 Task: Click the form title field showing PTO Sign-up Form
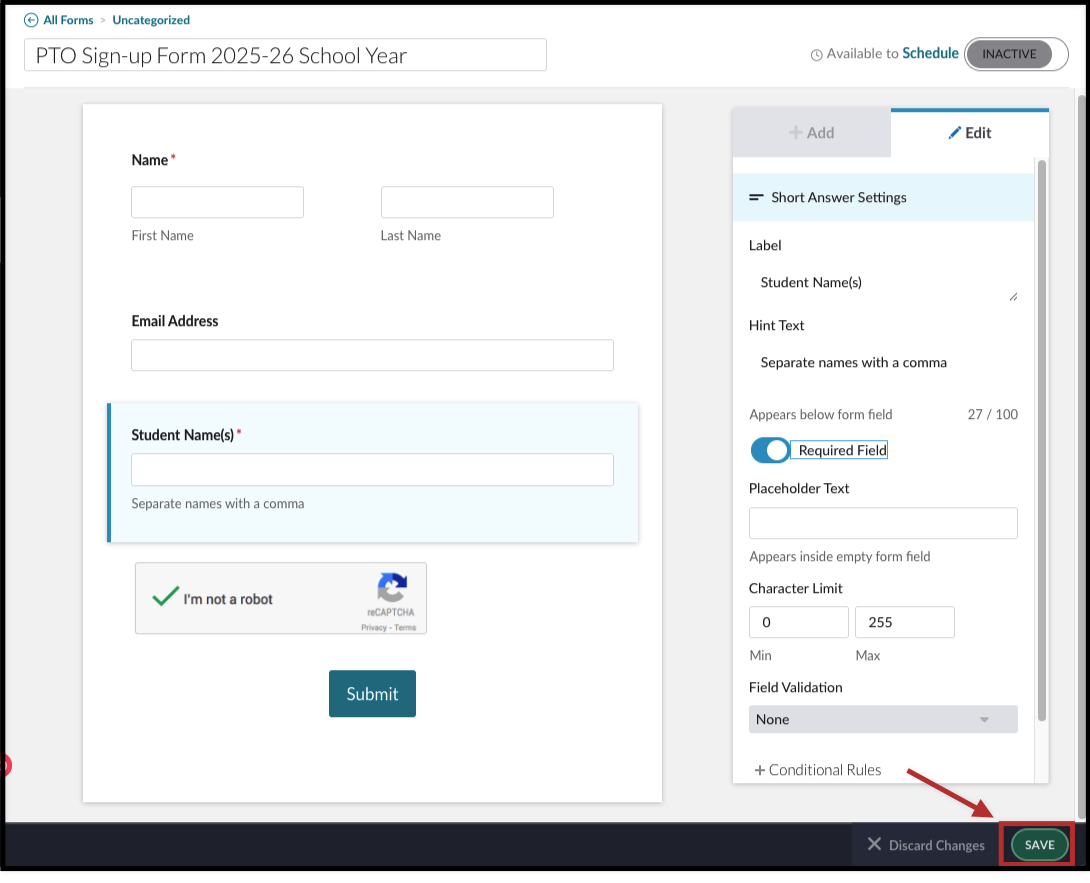(285, 55)
